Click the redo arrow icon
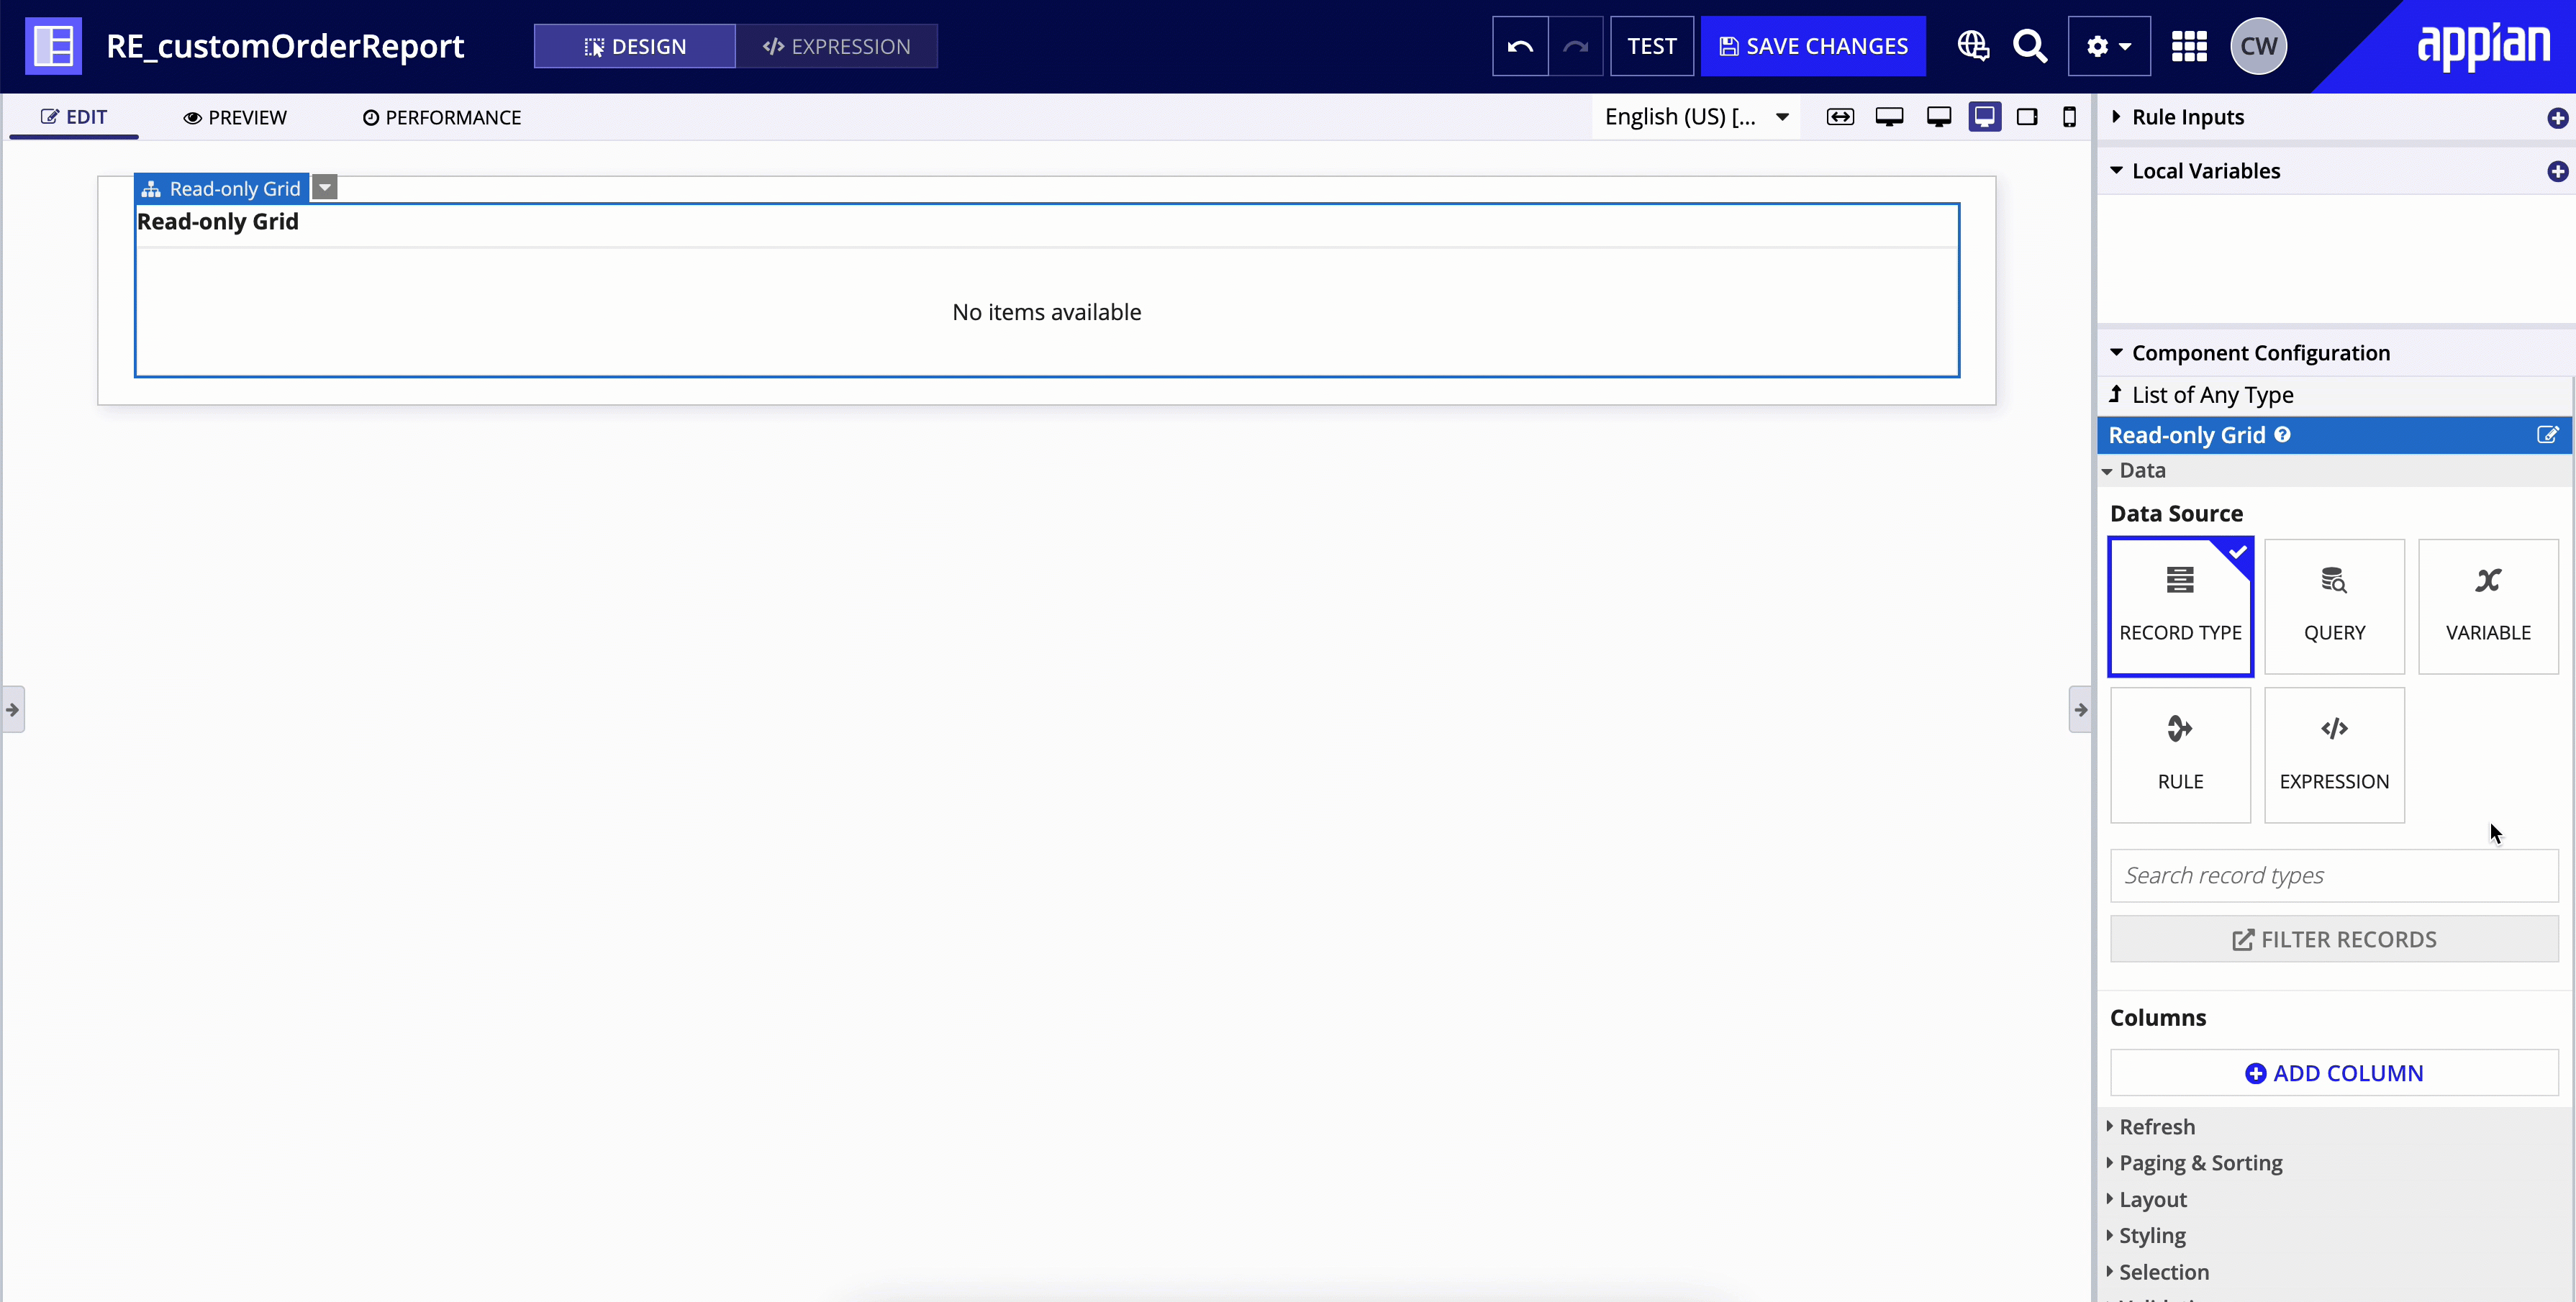Viewport: 2576px width, 1302px height. pyautogui.click(x=1574, y=45)
